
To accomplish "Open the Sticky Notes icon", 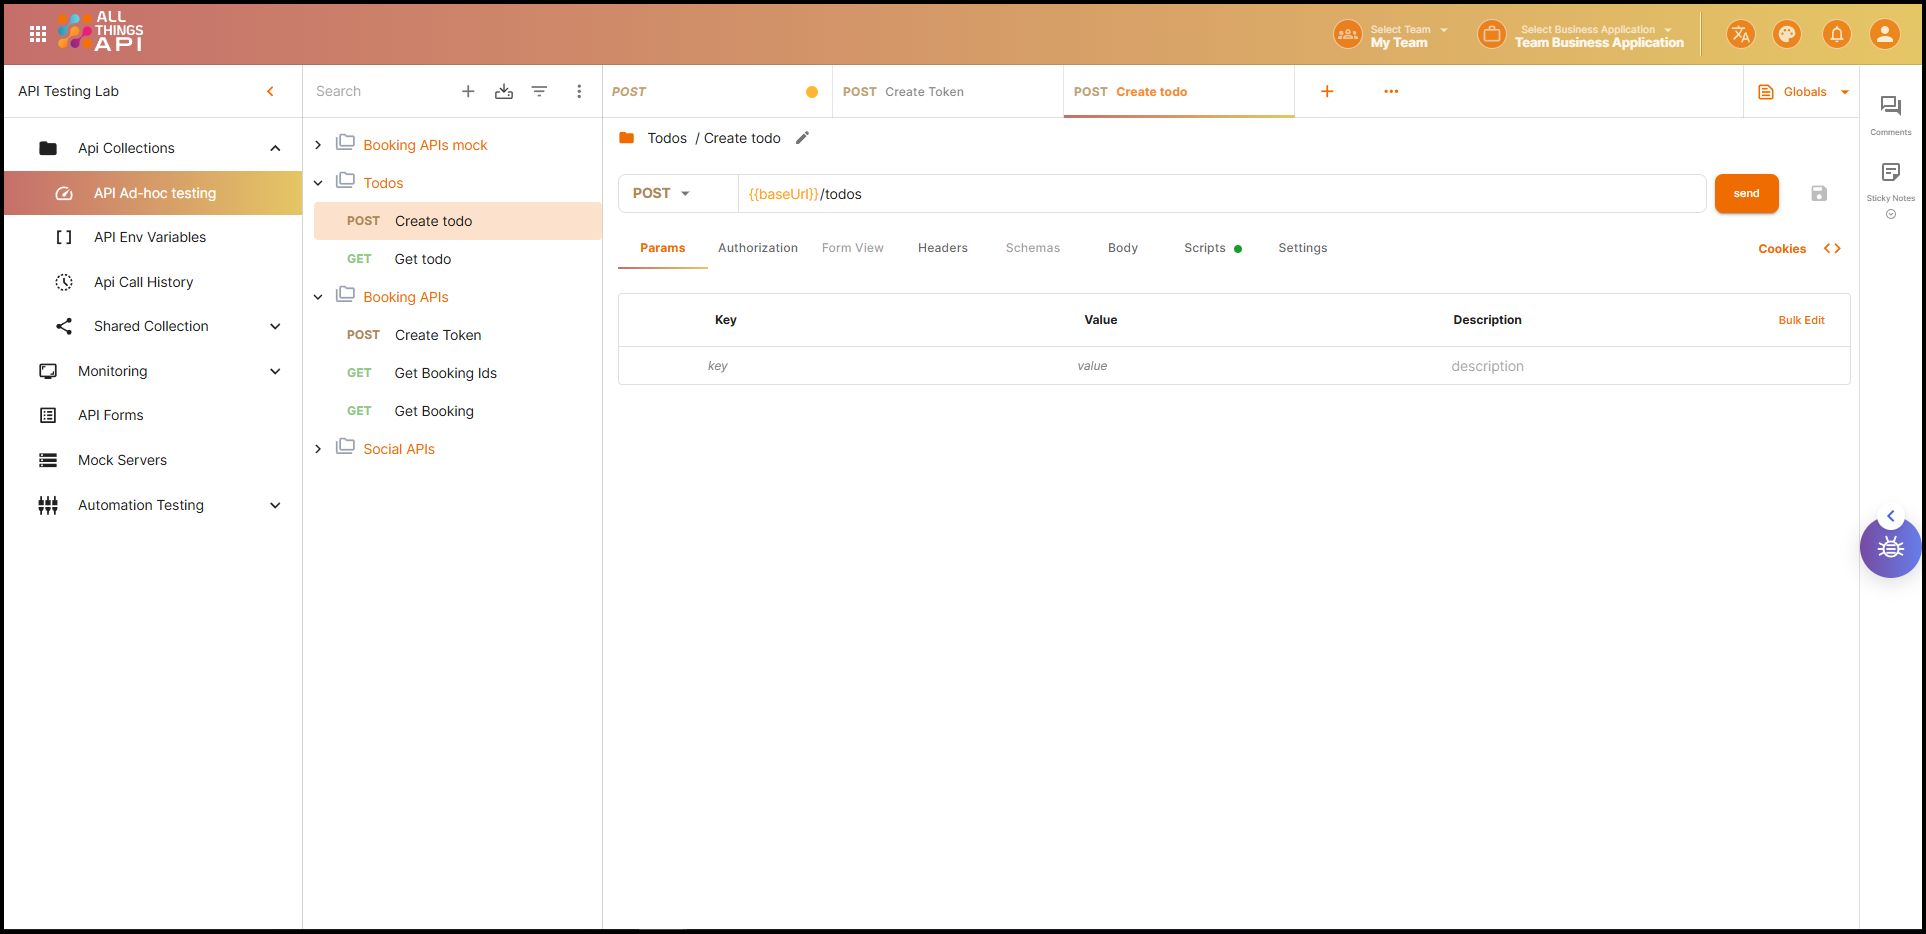I will [x=1890, y=173].
